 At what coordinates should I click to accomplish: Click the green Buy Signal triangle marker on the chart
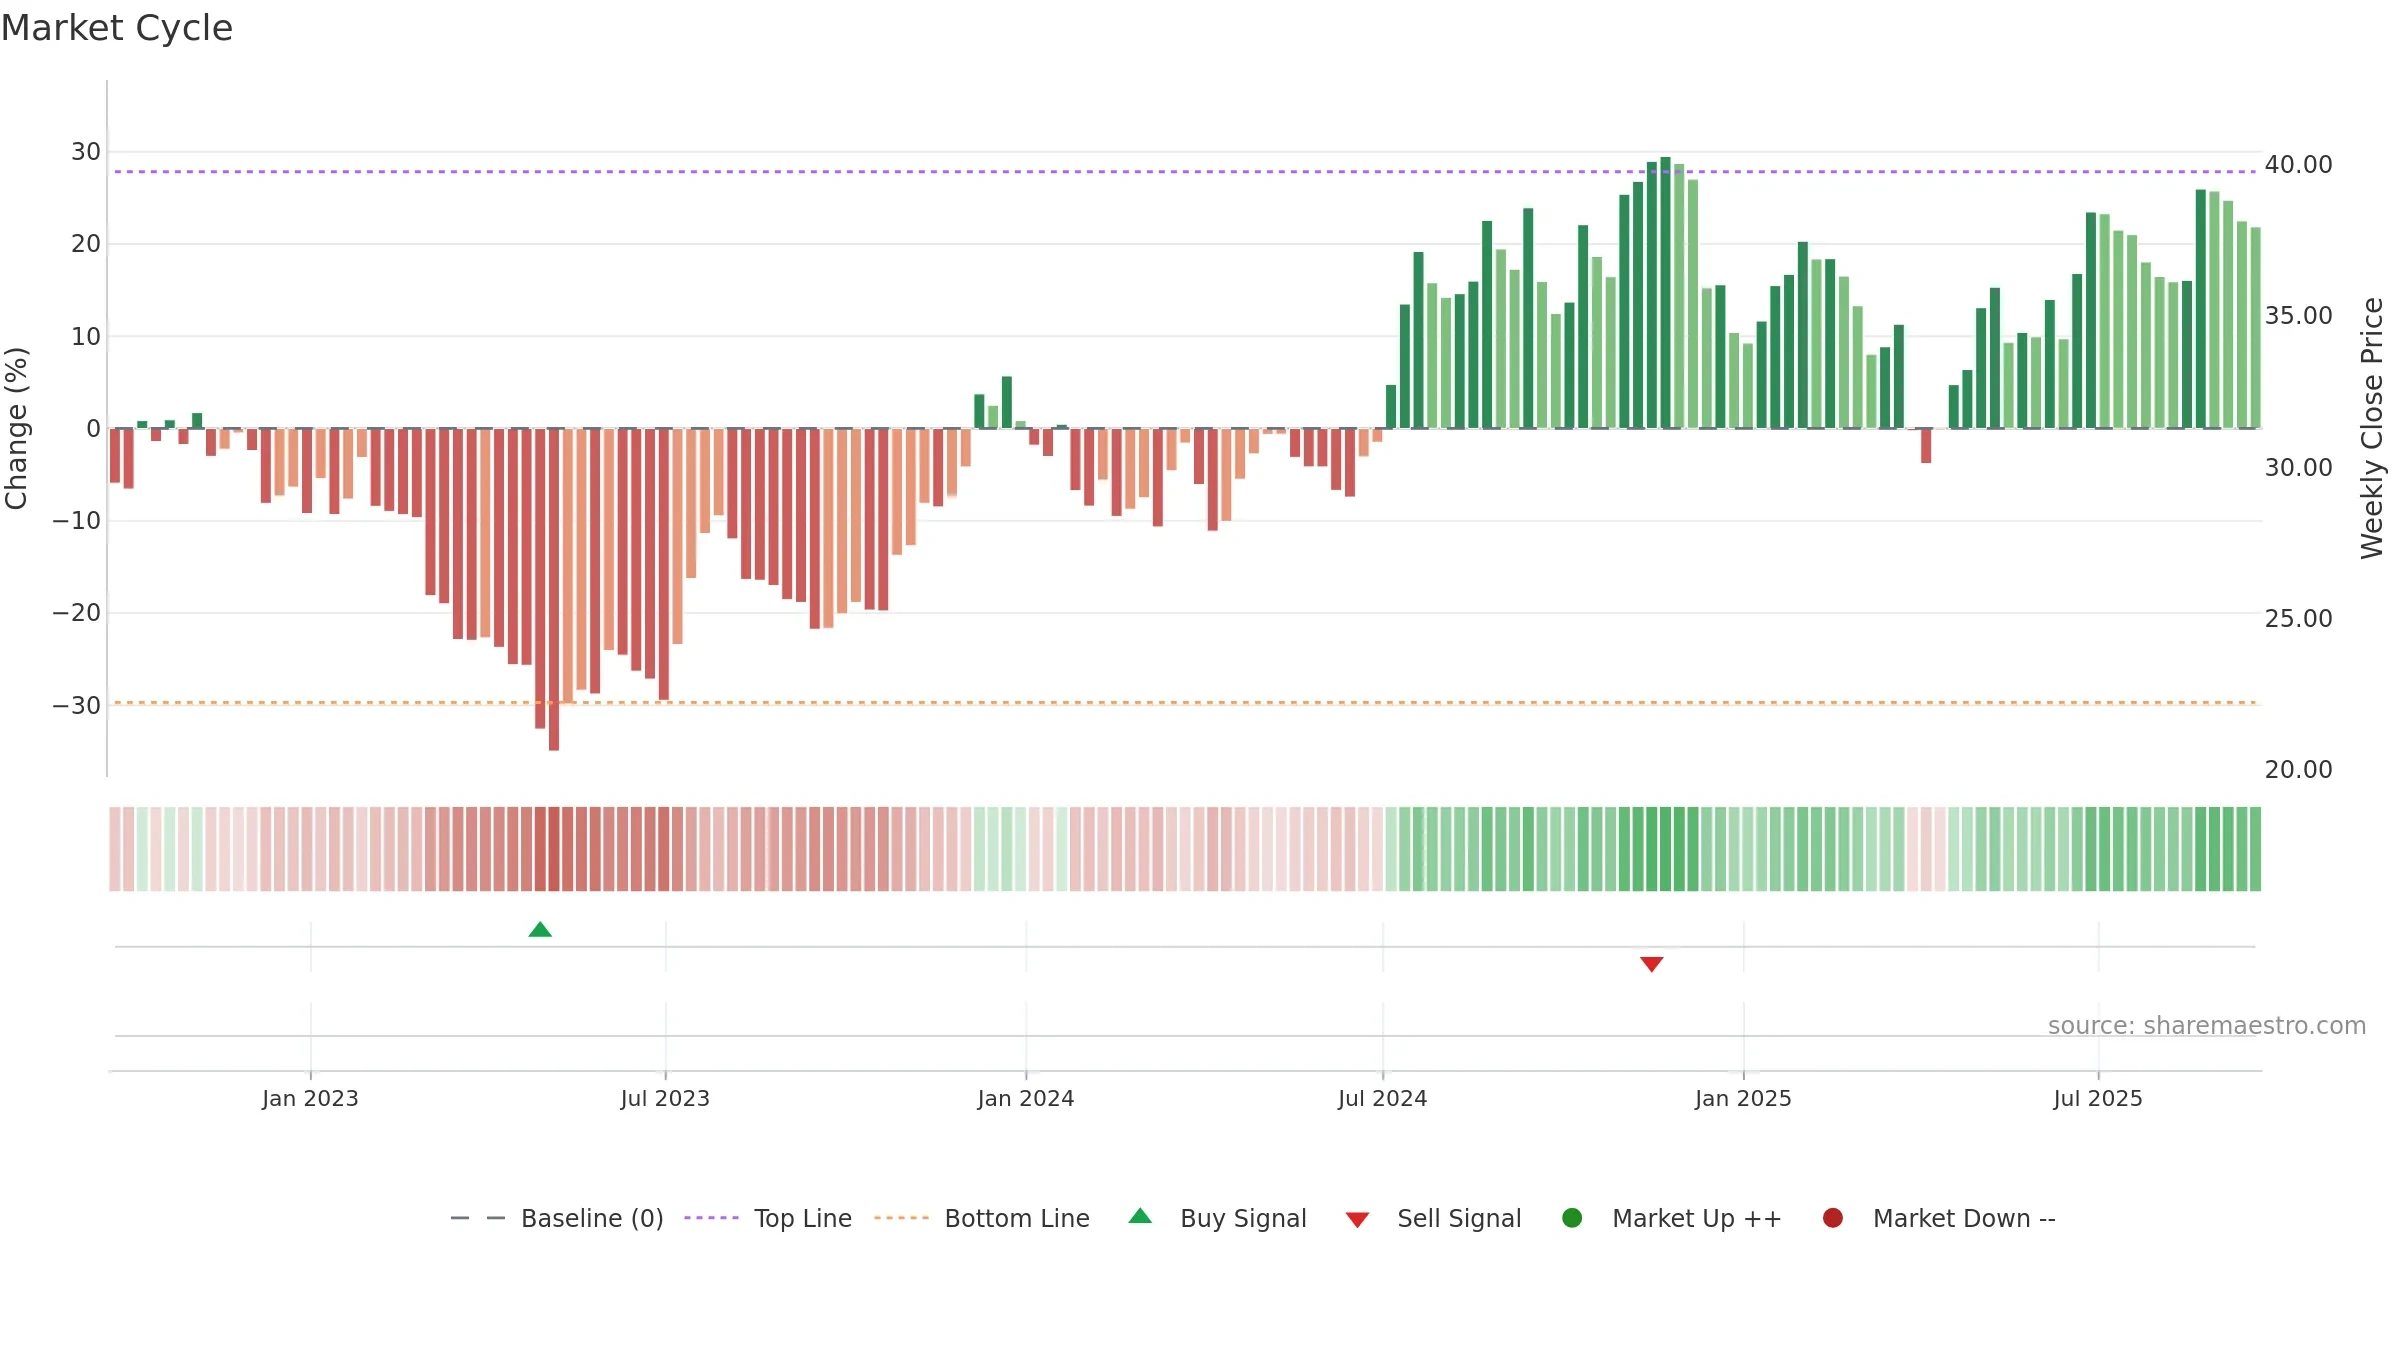pyautogui.click(x=540, y=930)
